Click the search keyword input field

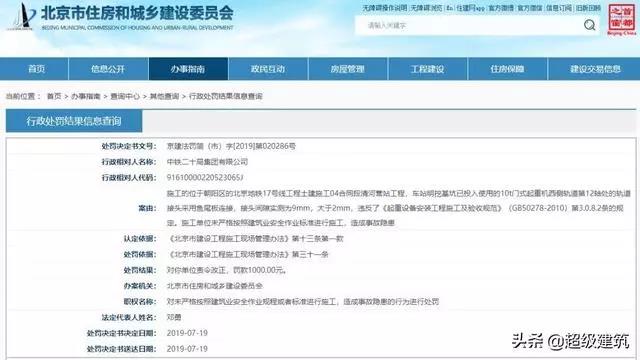[469, 25]
